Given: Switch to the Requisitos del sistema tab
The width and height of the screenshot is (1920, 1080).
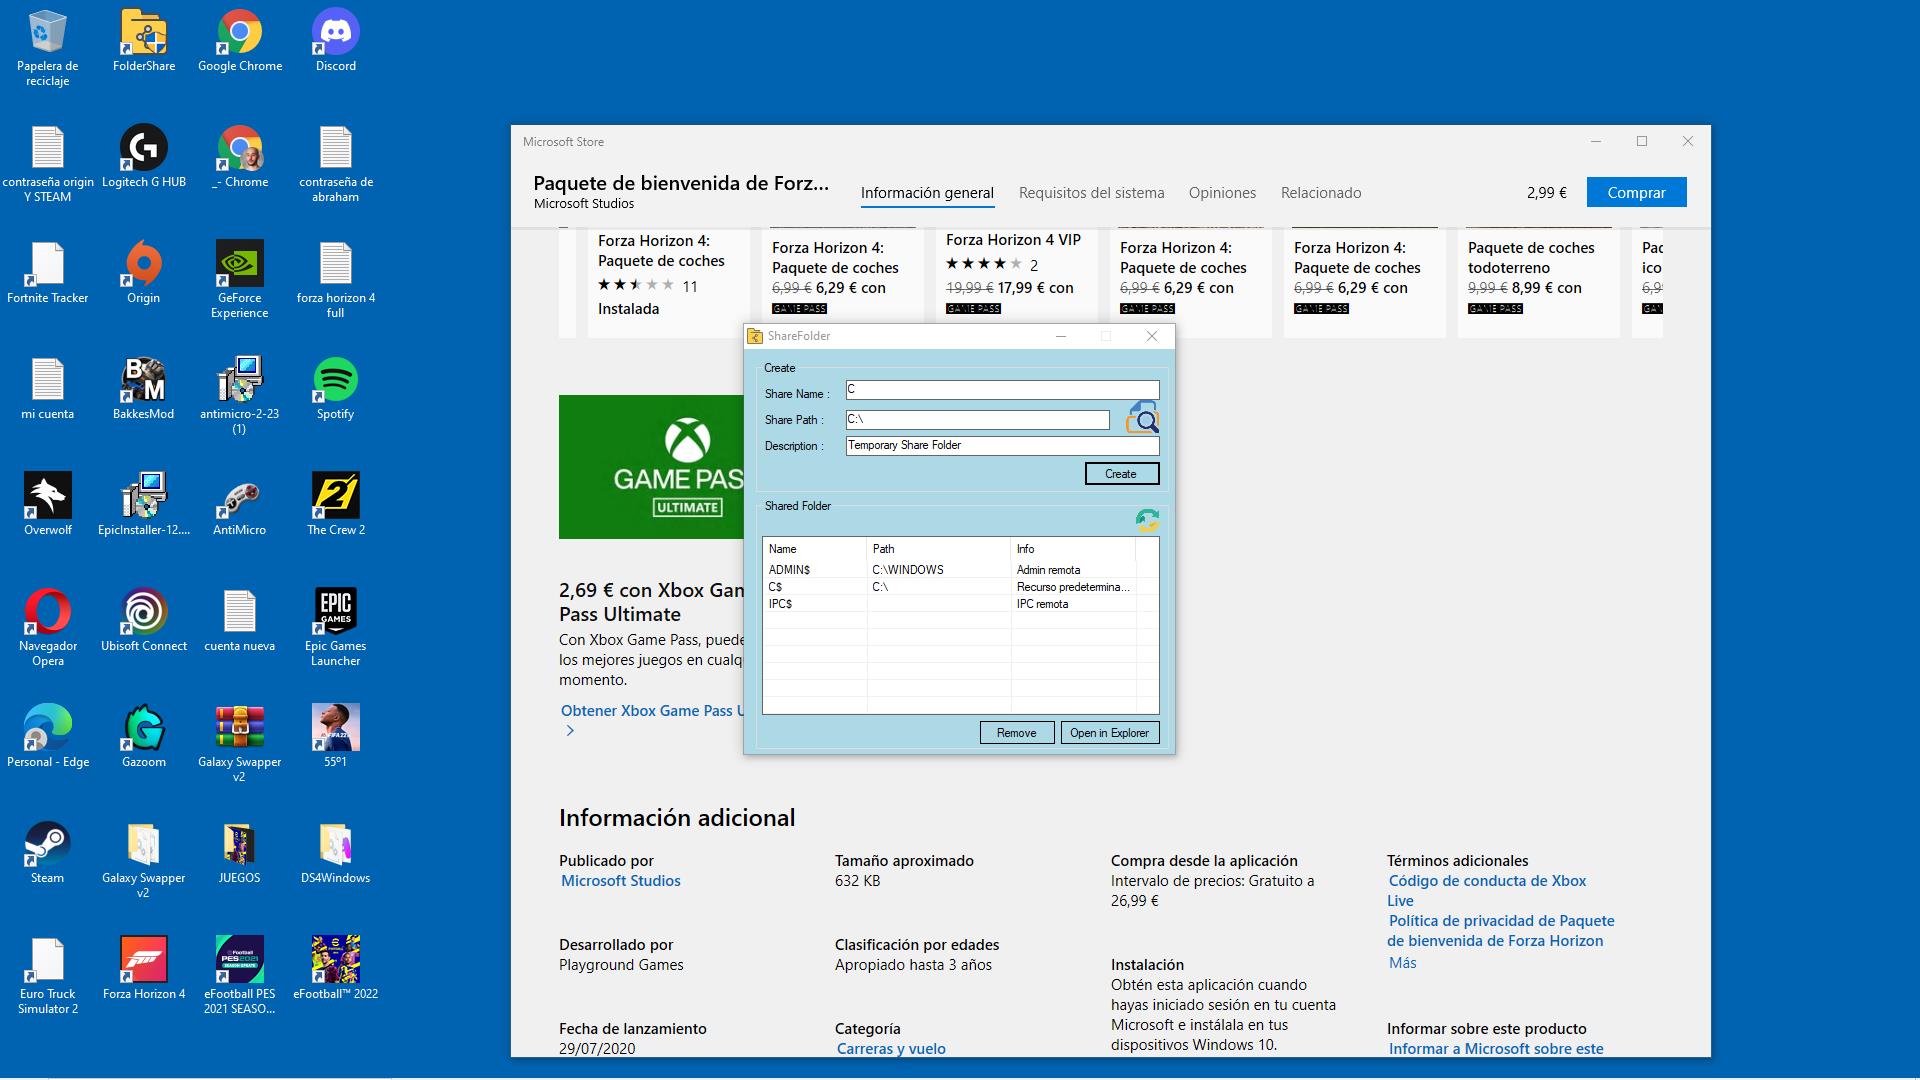Looking at the screenshot, I should pyautogui.click(x=1091, y=193).
